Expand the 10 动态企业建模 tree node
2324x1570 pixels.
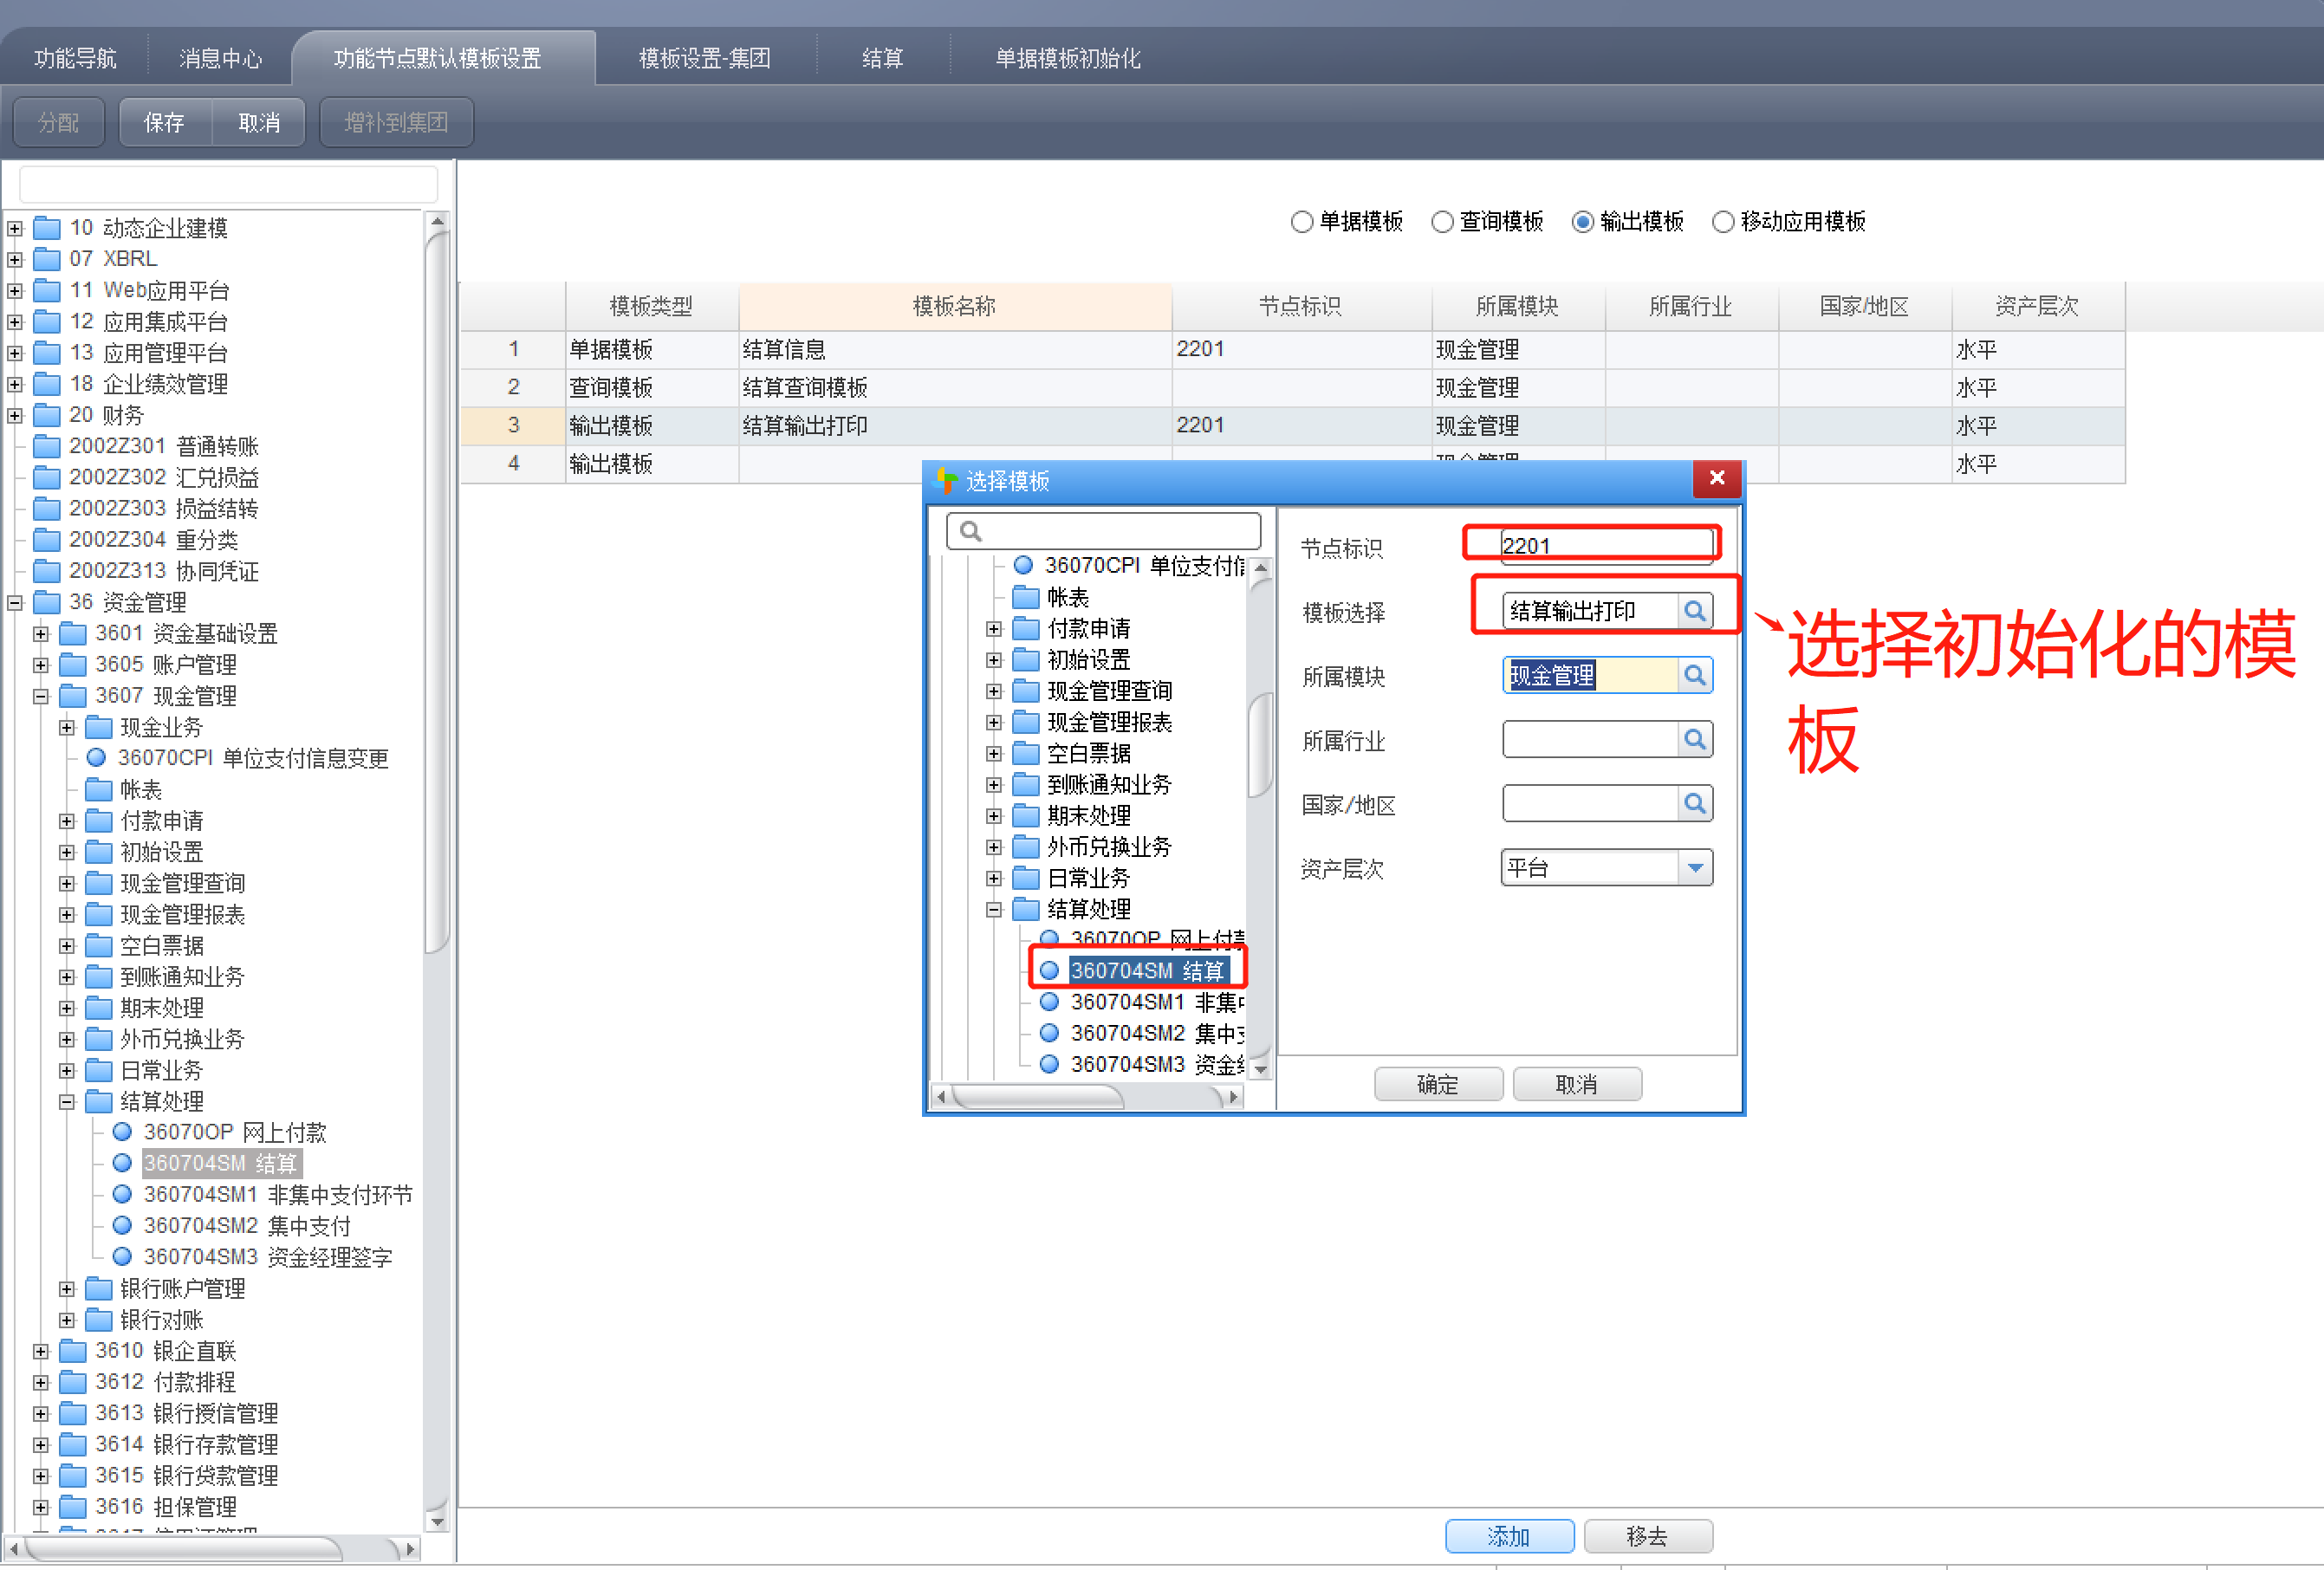pos(15,228)
